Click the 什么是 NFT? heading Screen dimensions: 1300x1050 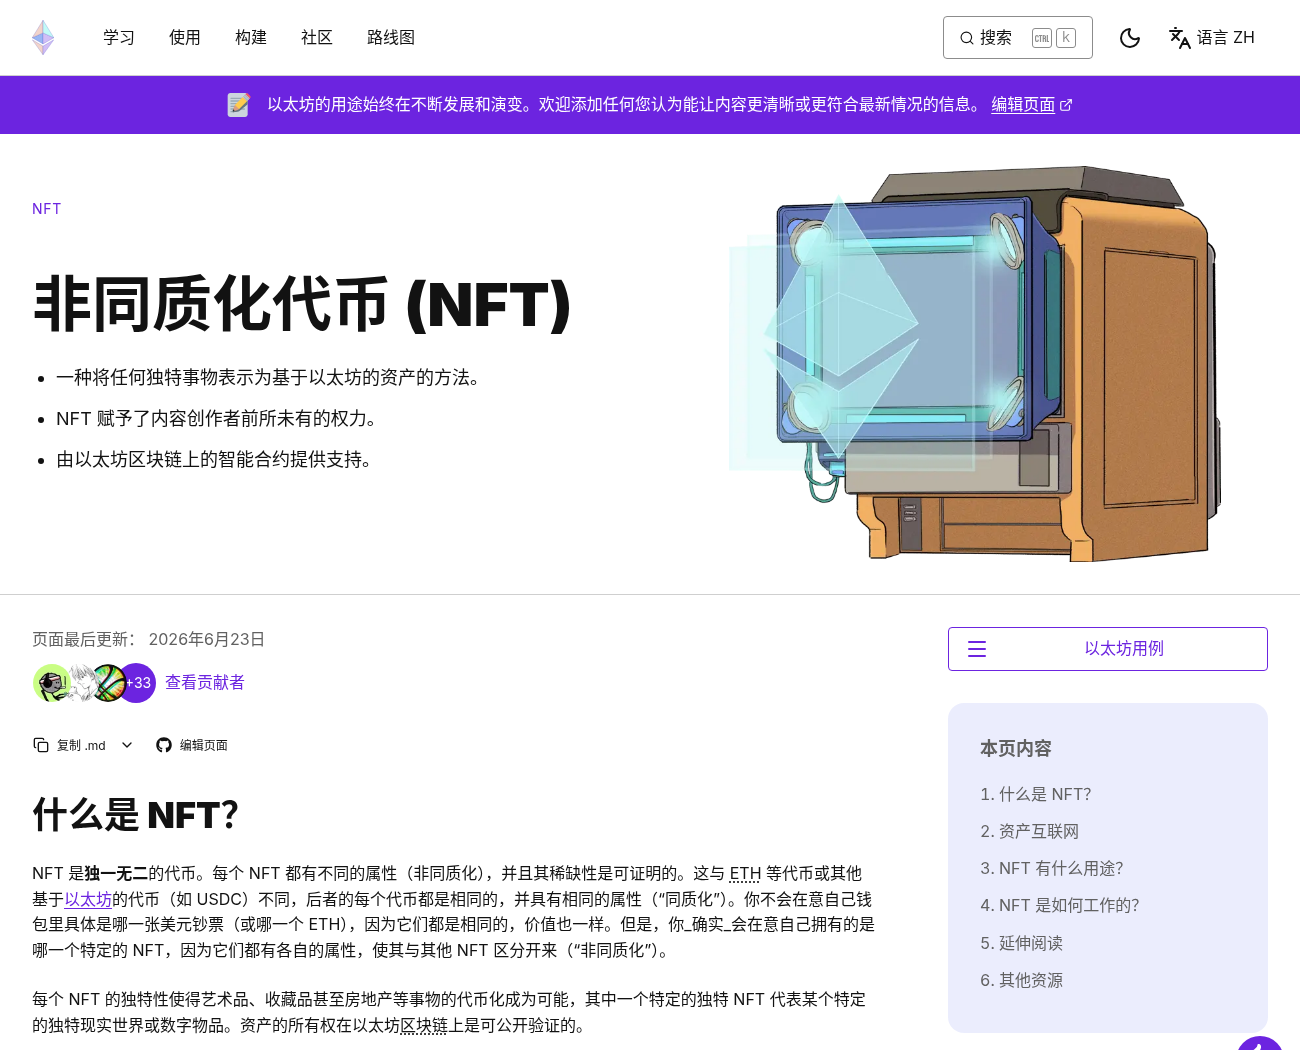pyautogui.click(x=136, y=815)
